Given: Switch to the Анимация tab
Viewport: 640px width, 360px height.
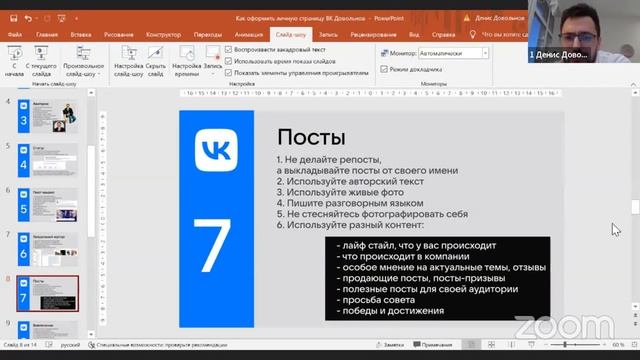Looking at the screenshot, I should tap(249, 35).
